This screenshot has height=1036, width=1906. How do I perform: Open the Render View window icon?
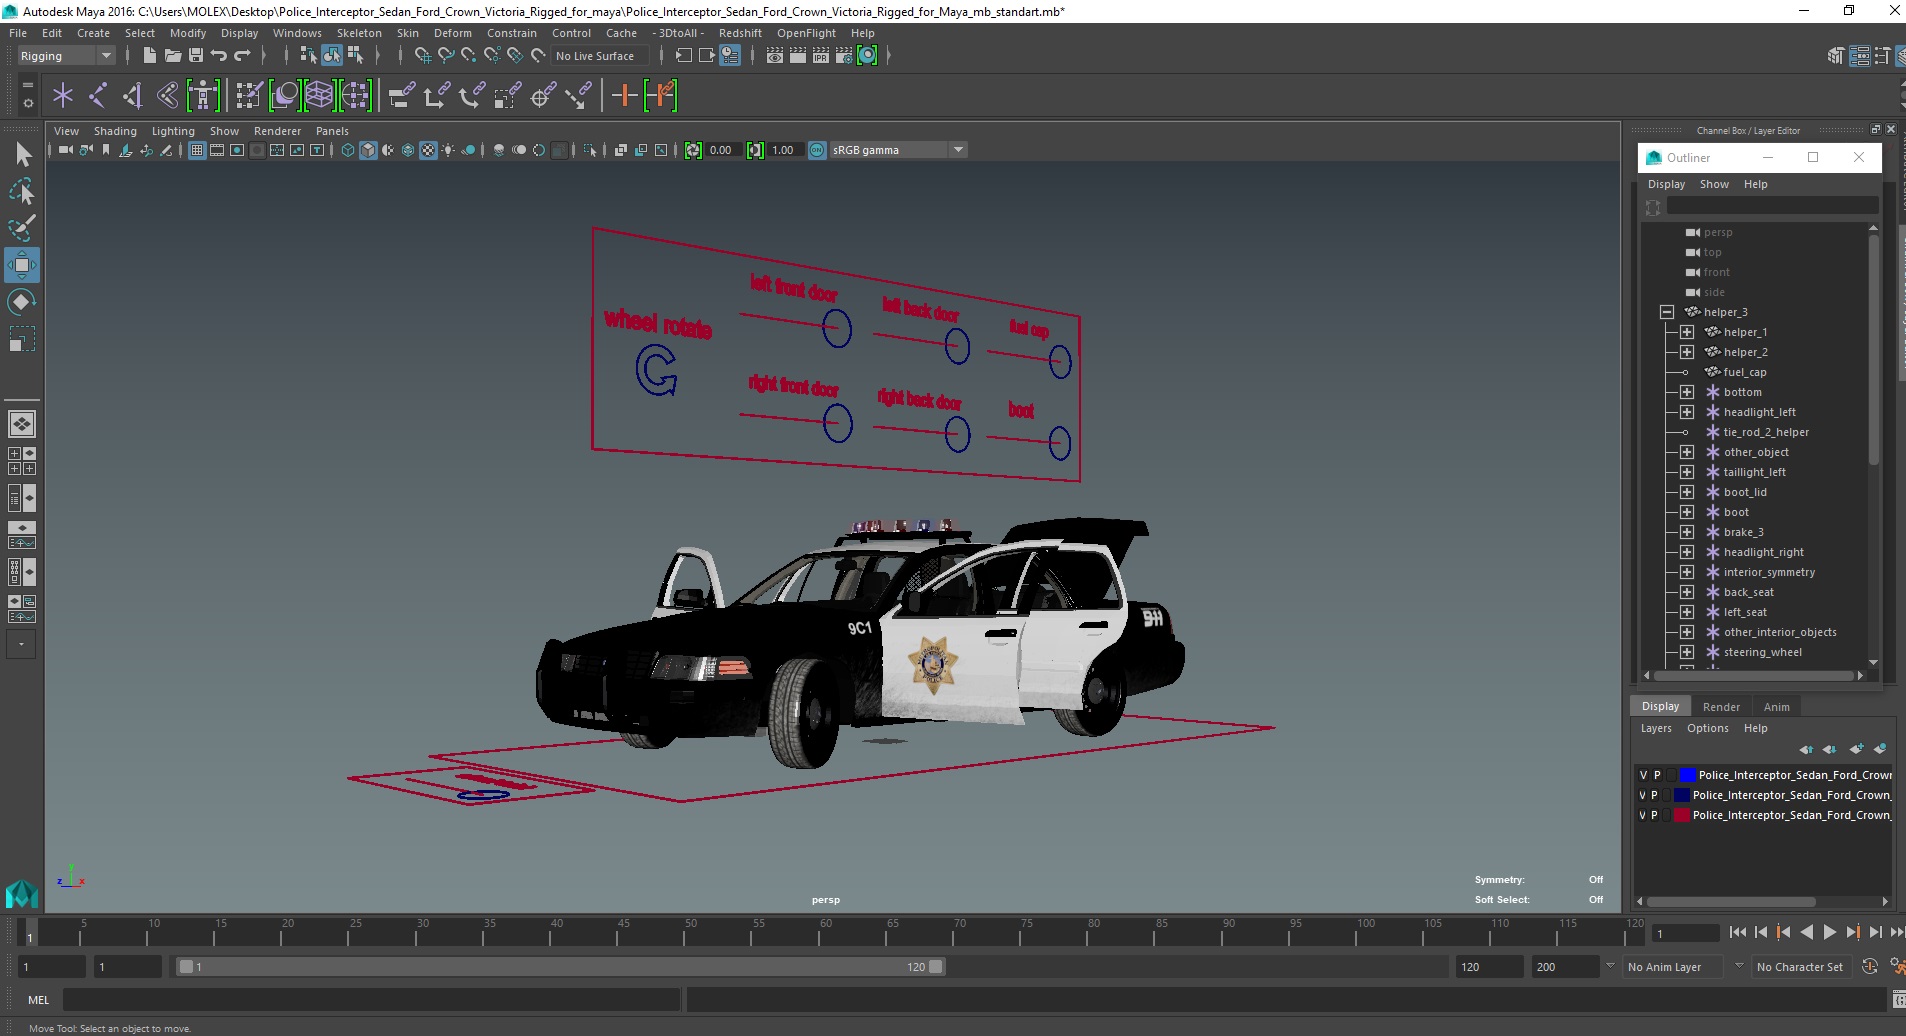(775, 56)
